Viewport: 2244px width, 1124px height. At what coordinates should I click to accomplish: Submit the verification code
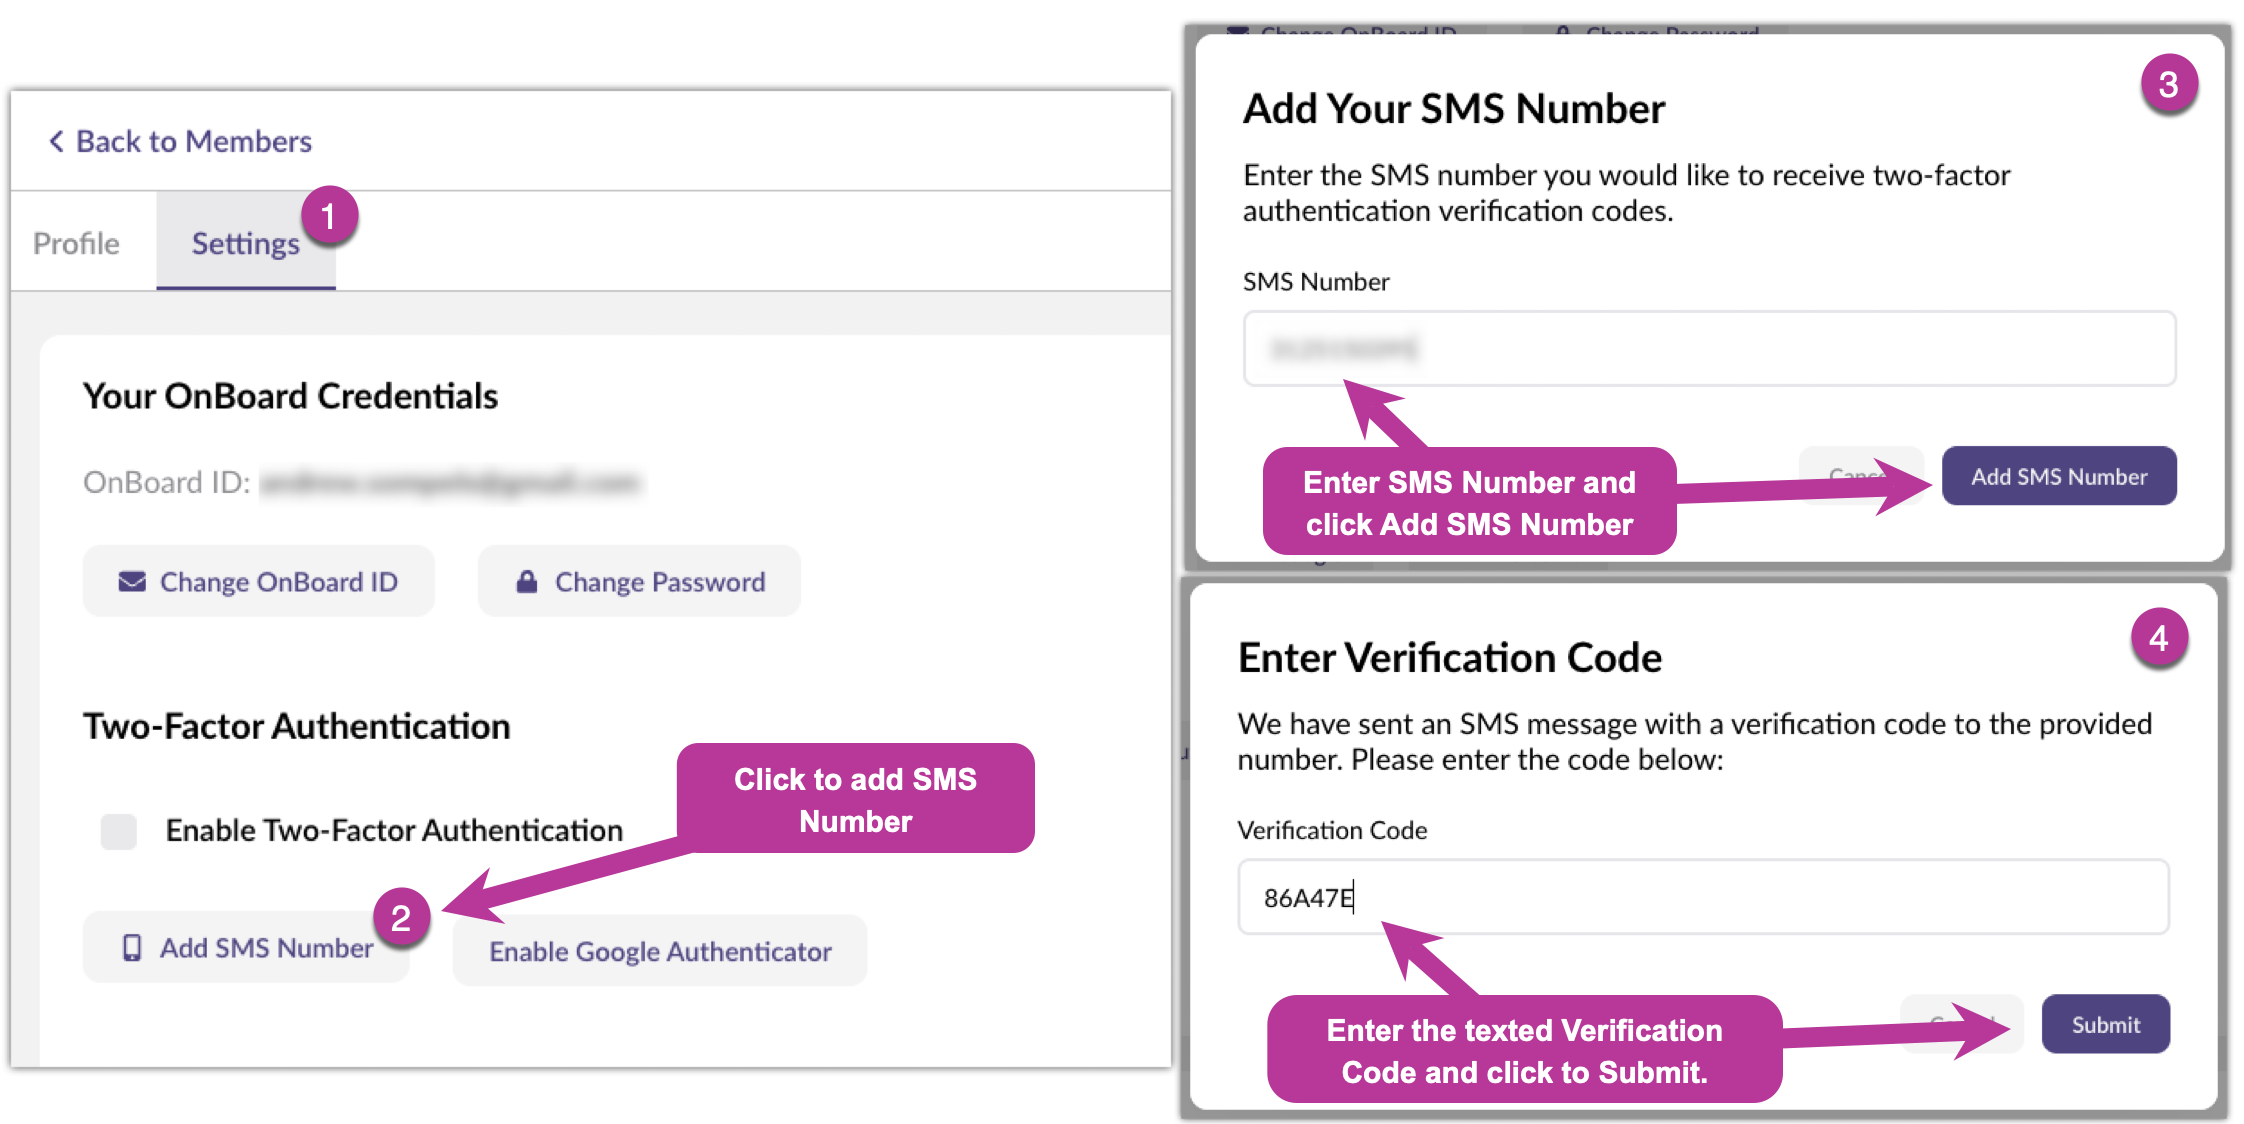2105,1025
